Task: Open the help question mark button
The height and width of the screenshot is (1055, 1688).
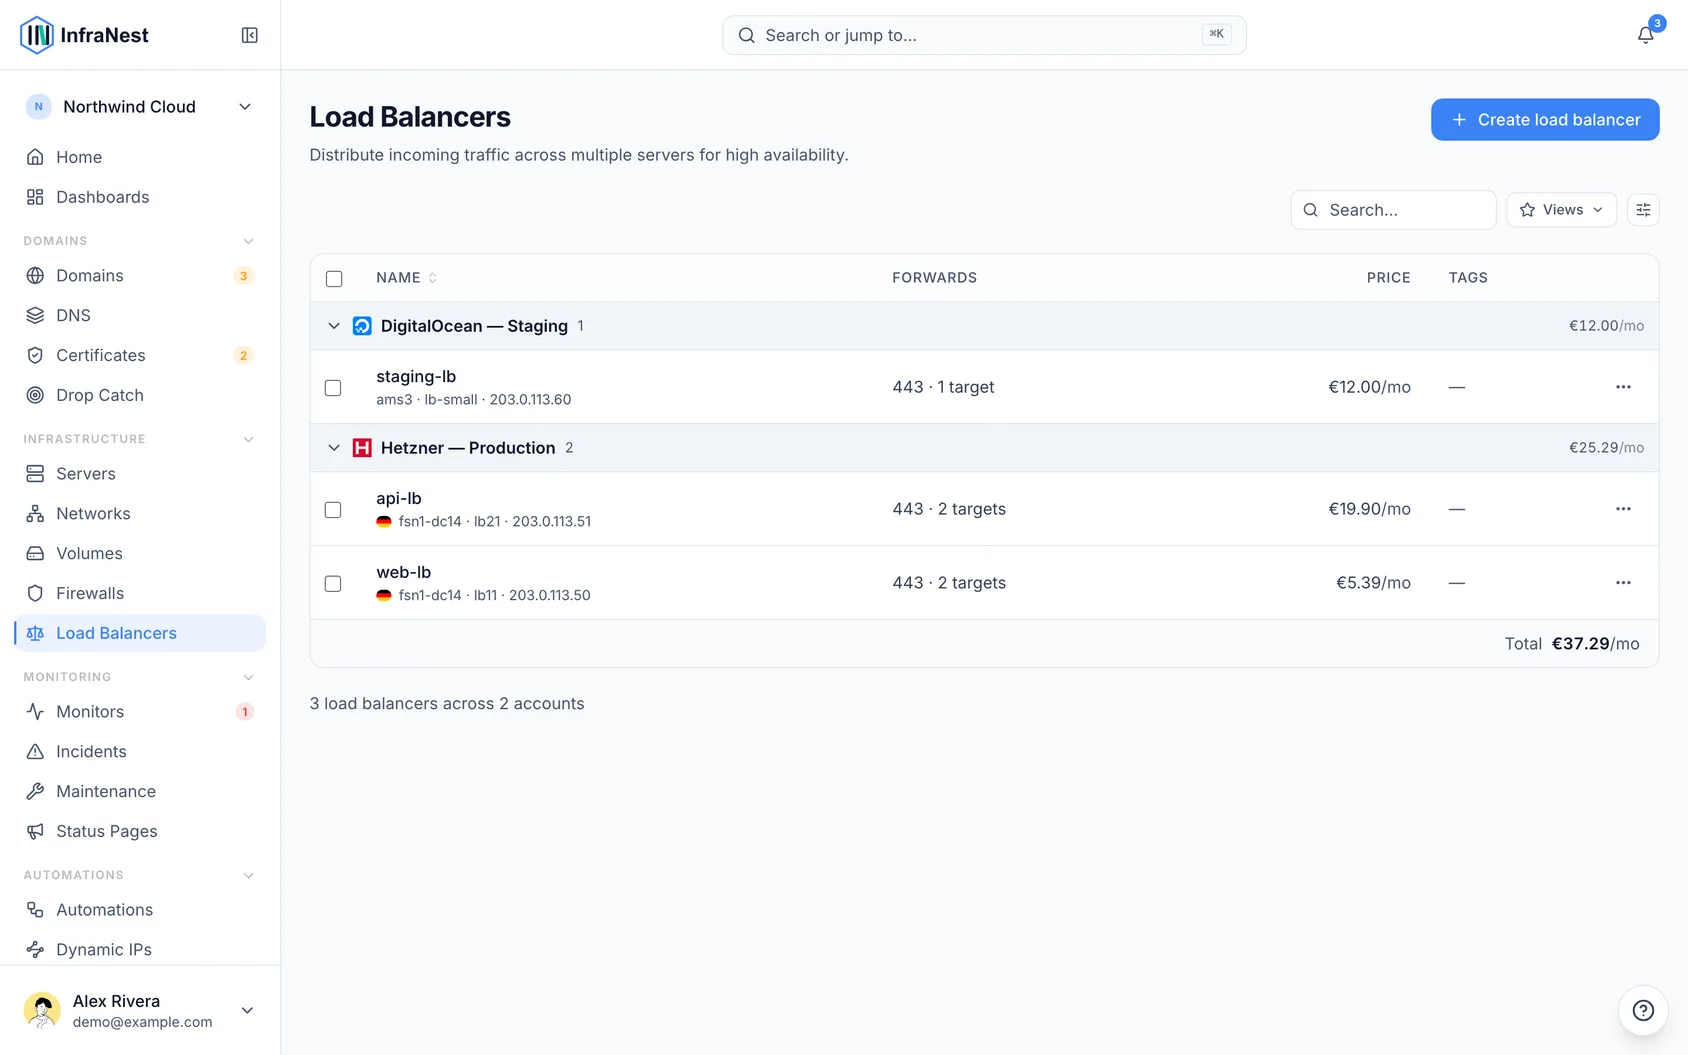Action: coord(1643,1010)
